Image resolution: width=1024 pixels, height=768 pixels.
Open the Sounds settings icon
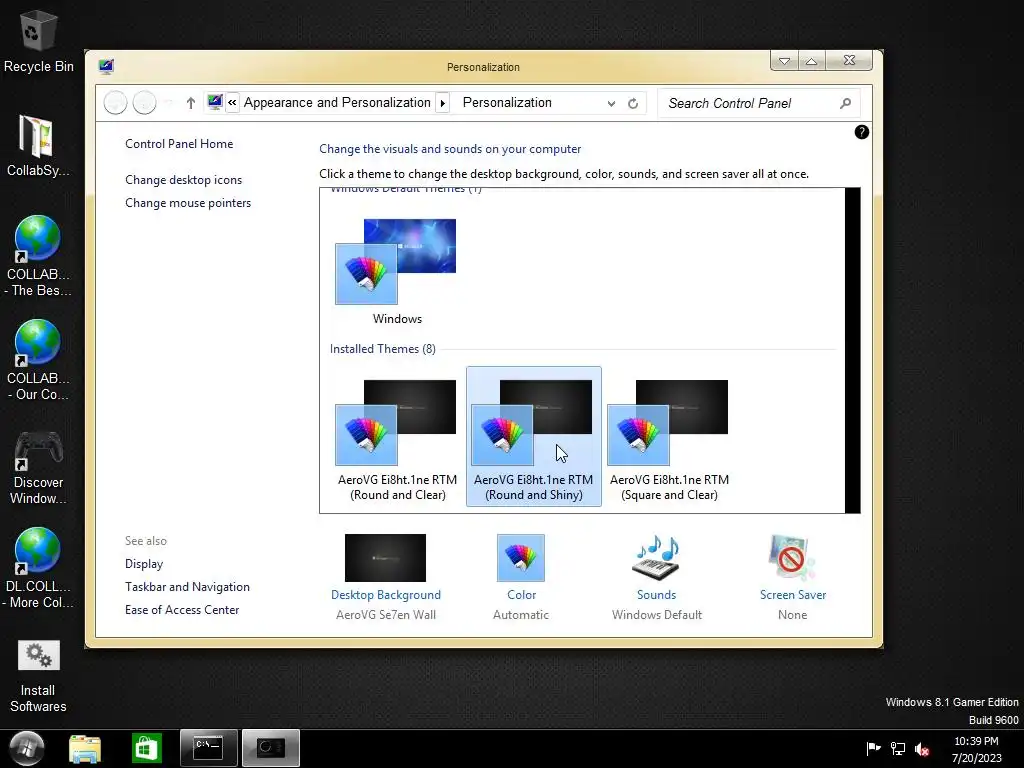click(x=656, y=558)
